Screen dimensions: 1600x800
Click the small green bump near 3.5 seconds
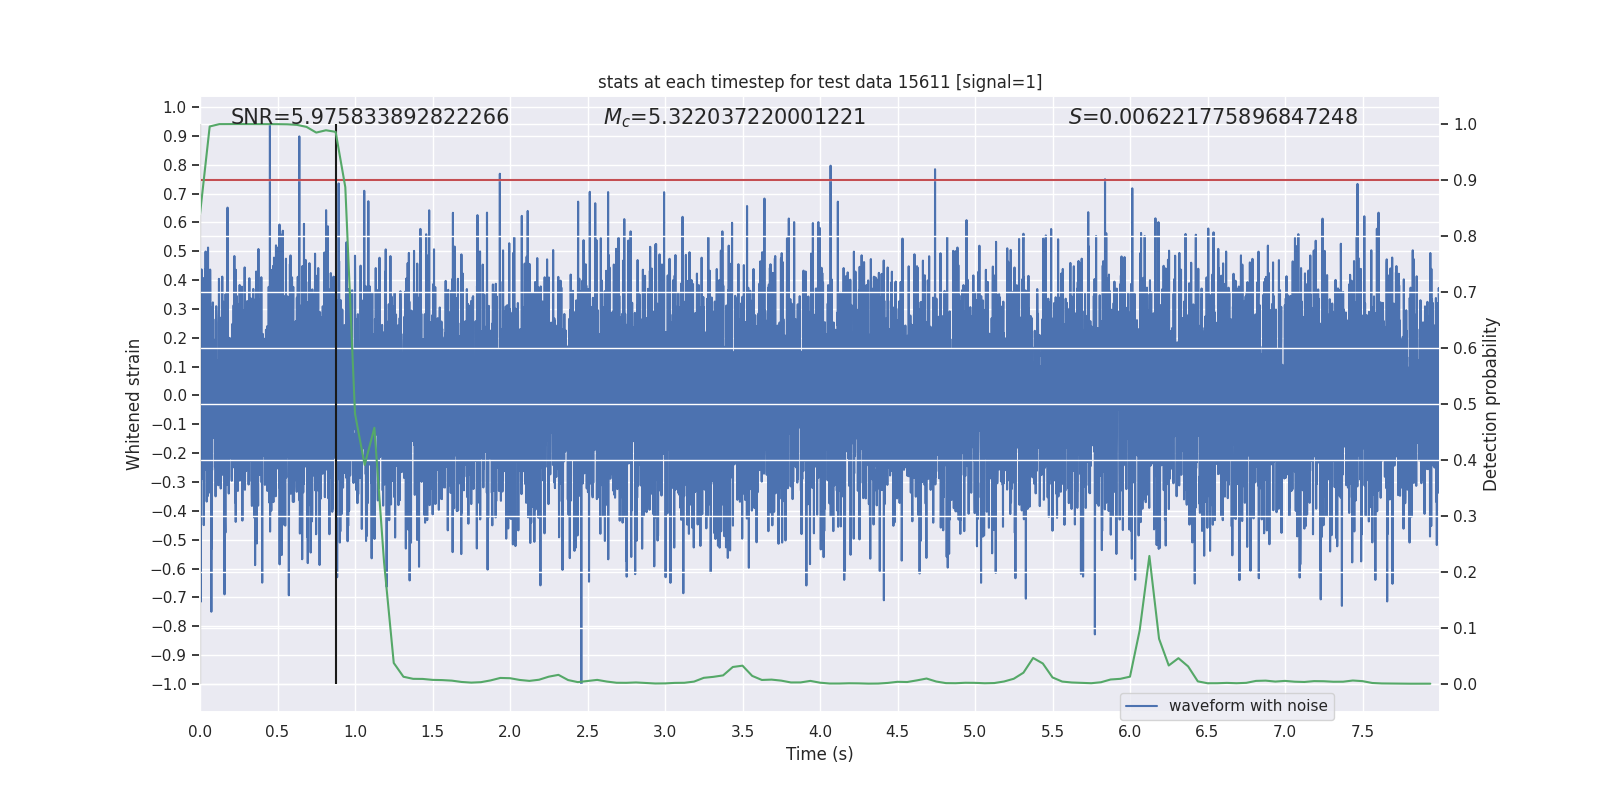click(741, 666)
